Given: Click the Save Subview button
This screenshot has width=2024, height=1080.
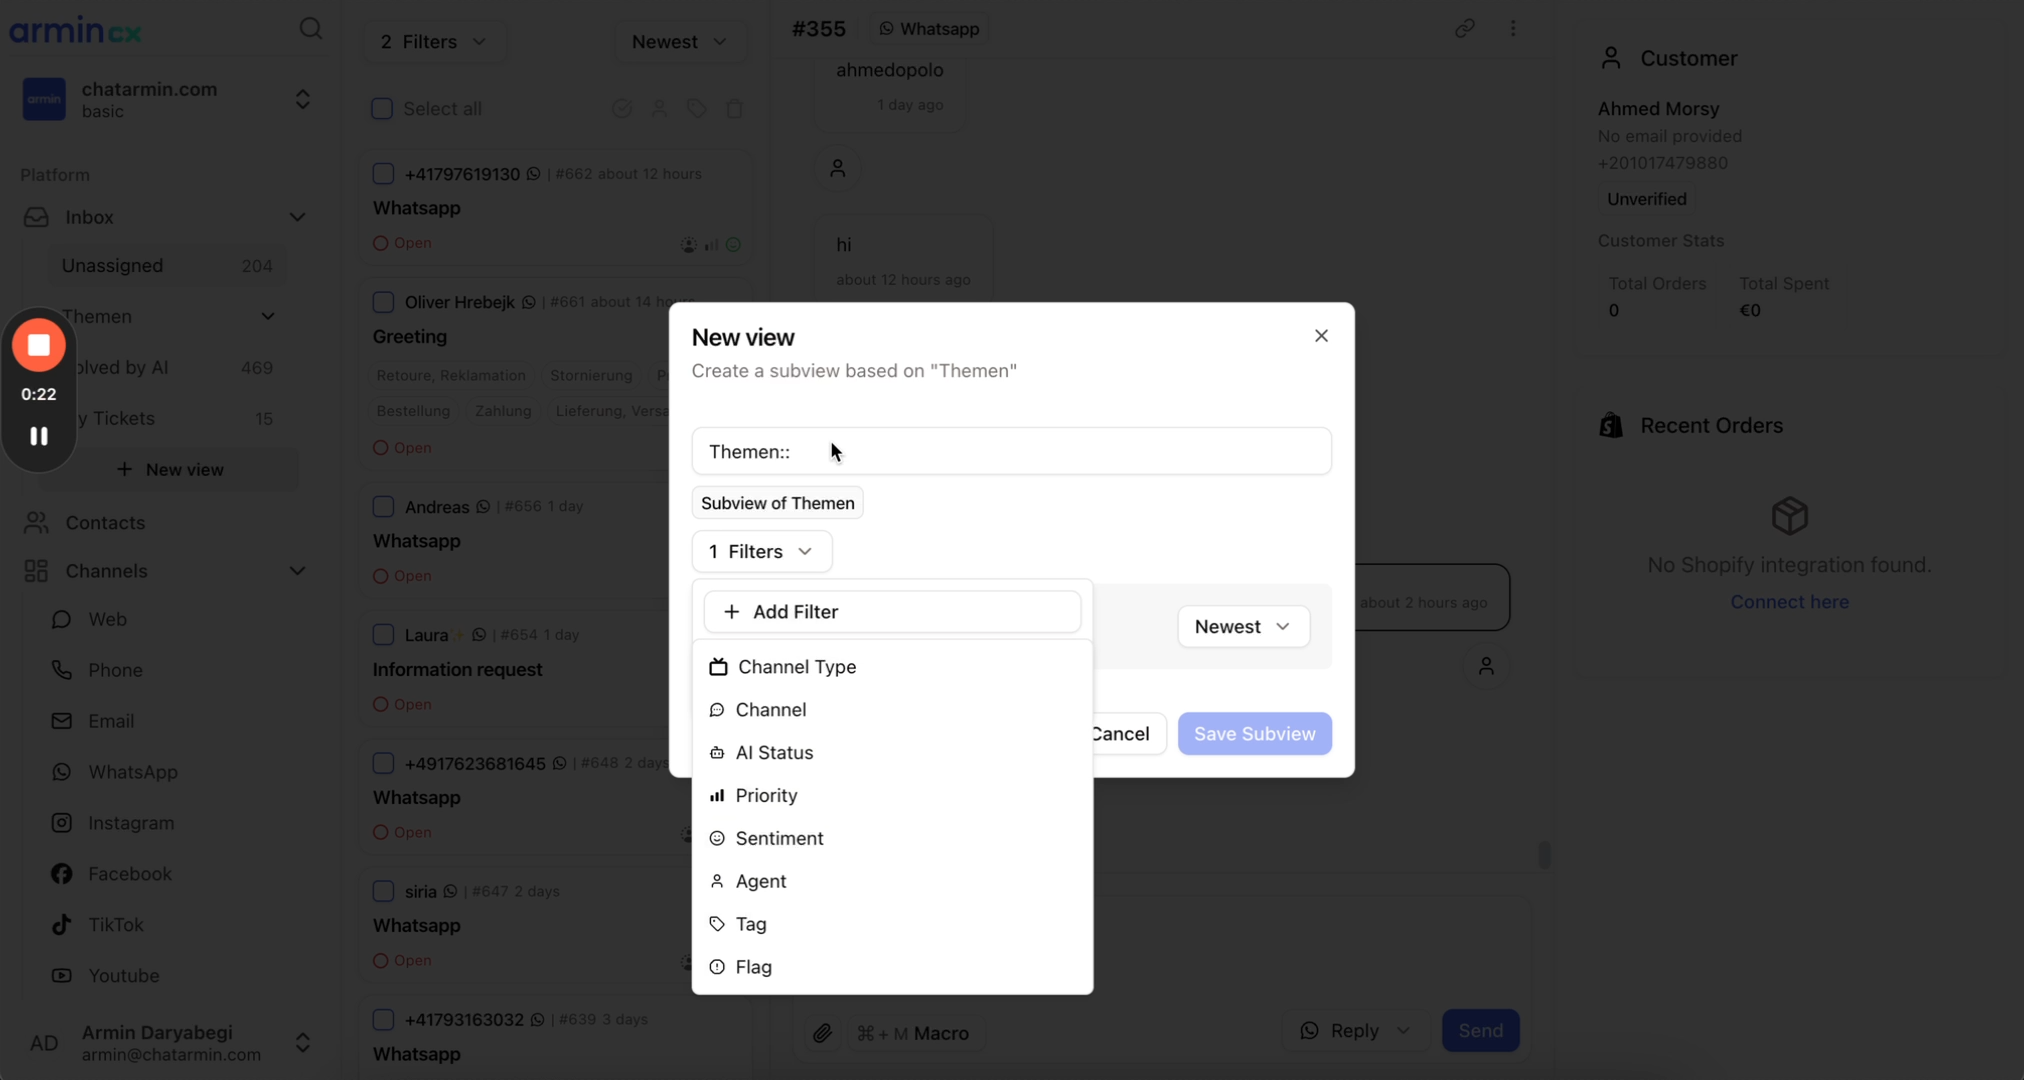Looking at the screenshot, I should [1254, 733].
